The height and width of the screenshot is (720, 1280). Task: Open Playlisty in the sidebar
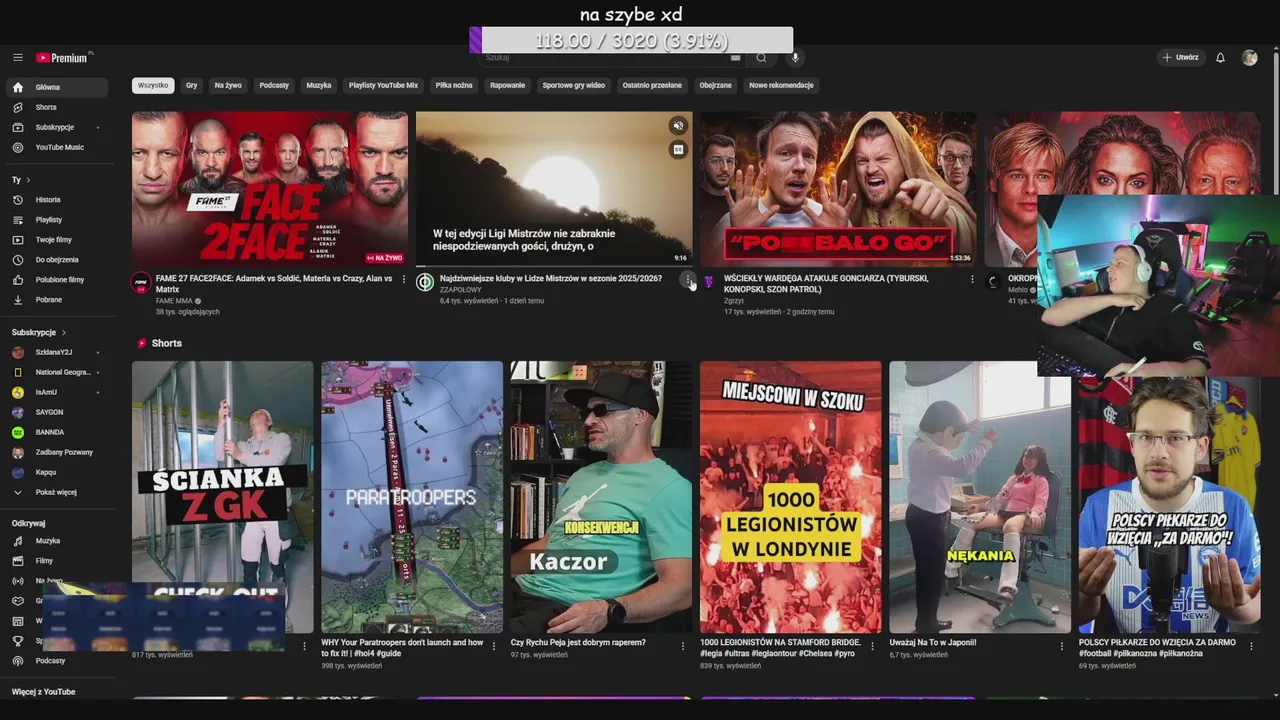(56, 220)
